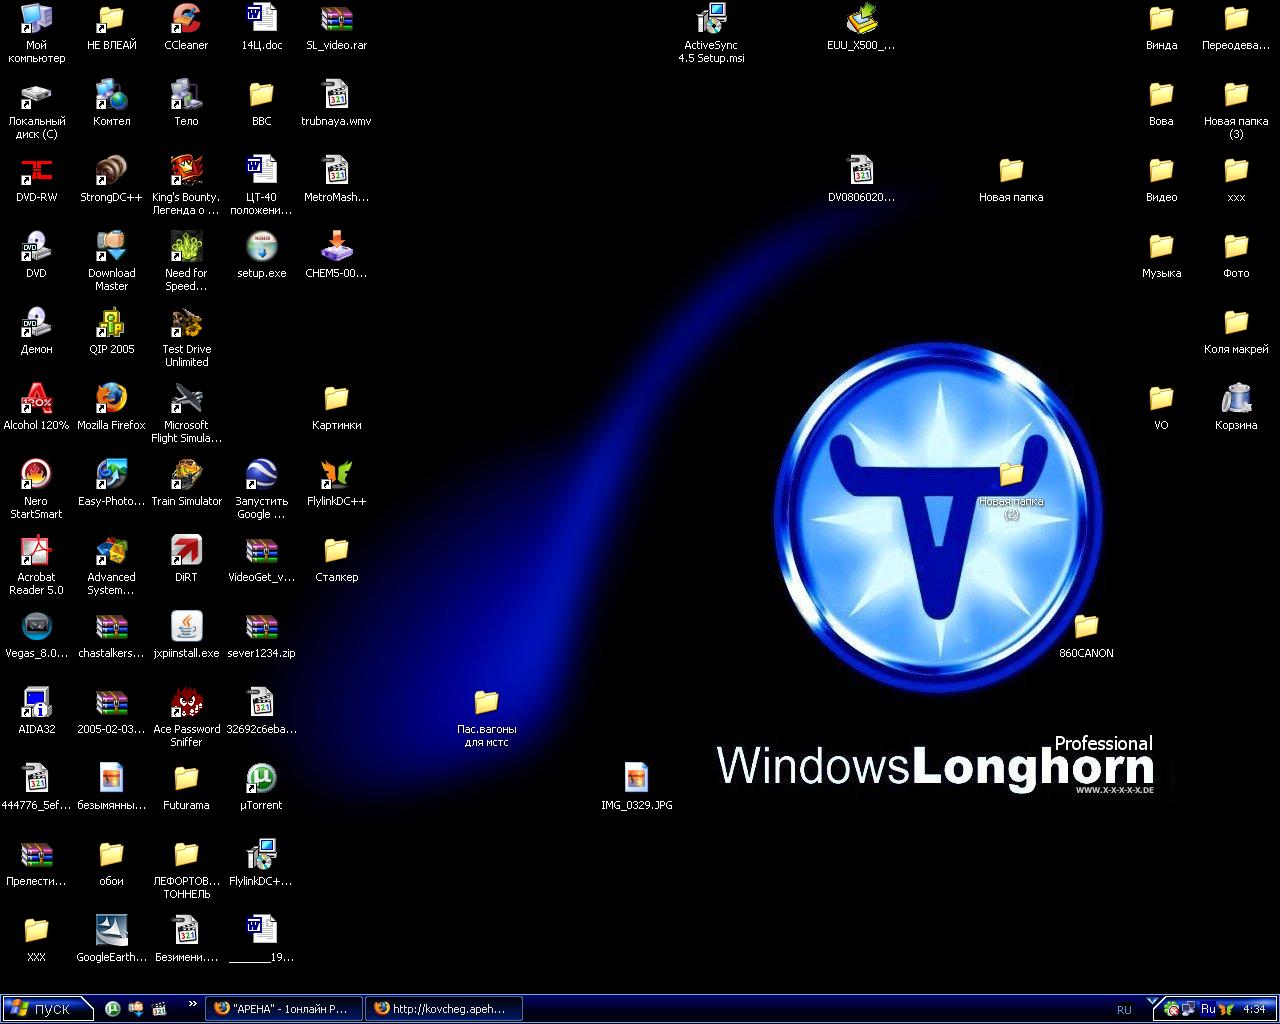This screenshot has height=1024, width=1280.
Task: Open the НЕ ВЛЕАЙ folder
Action: click(111, 26)
